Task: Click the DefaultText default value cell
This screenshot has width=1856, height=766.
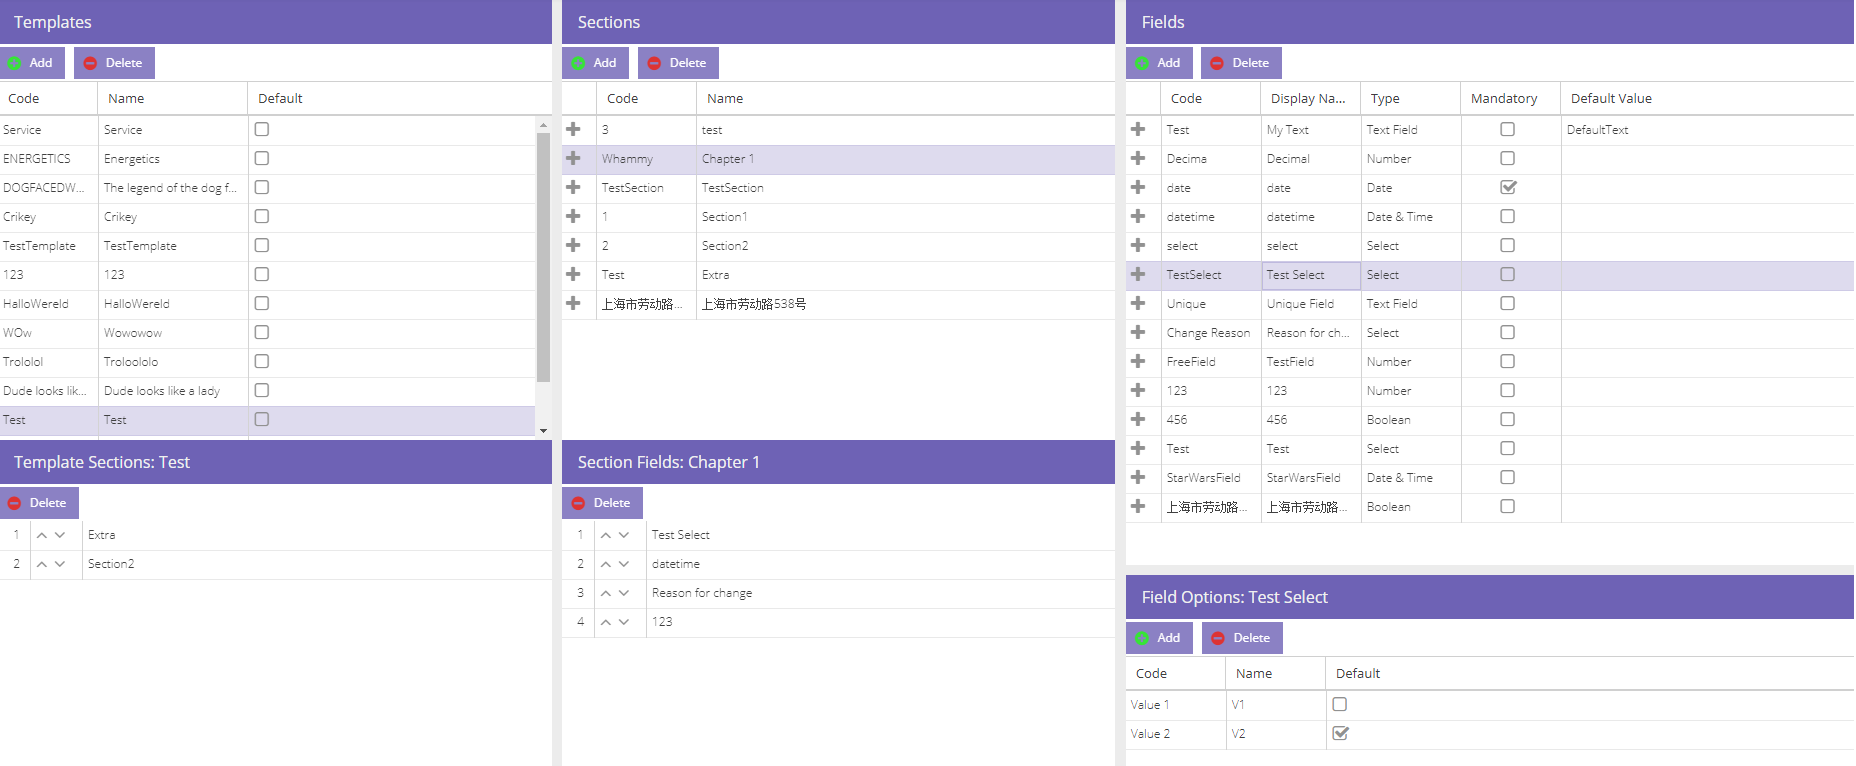Action: (x=1707, y=130)
